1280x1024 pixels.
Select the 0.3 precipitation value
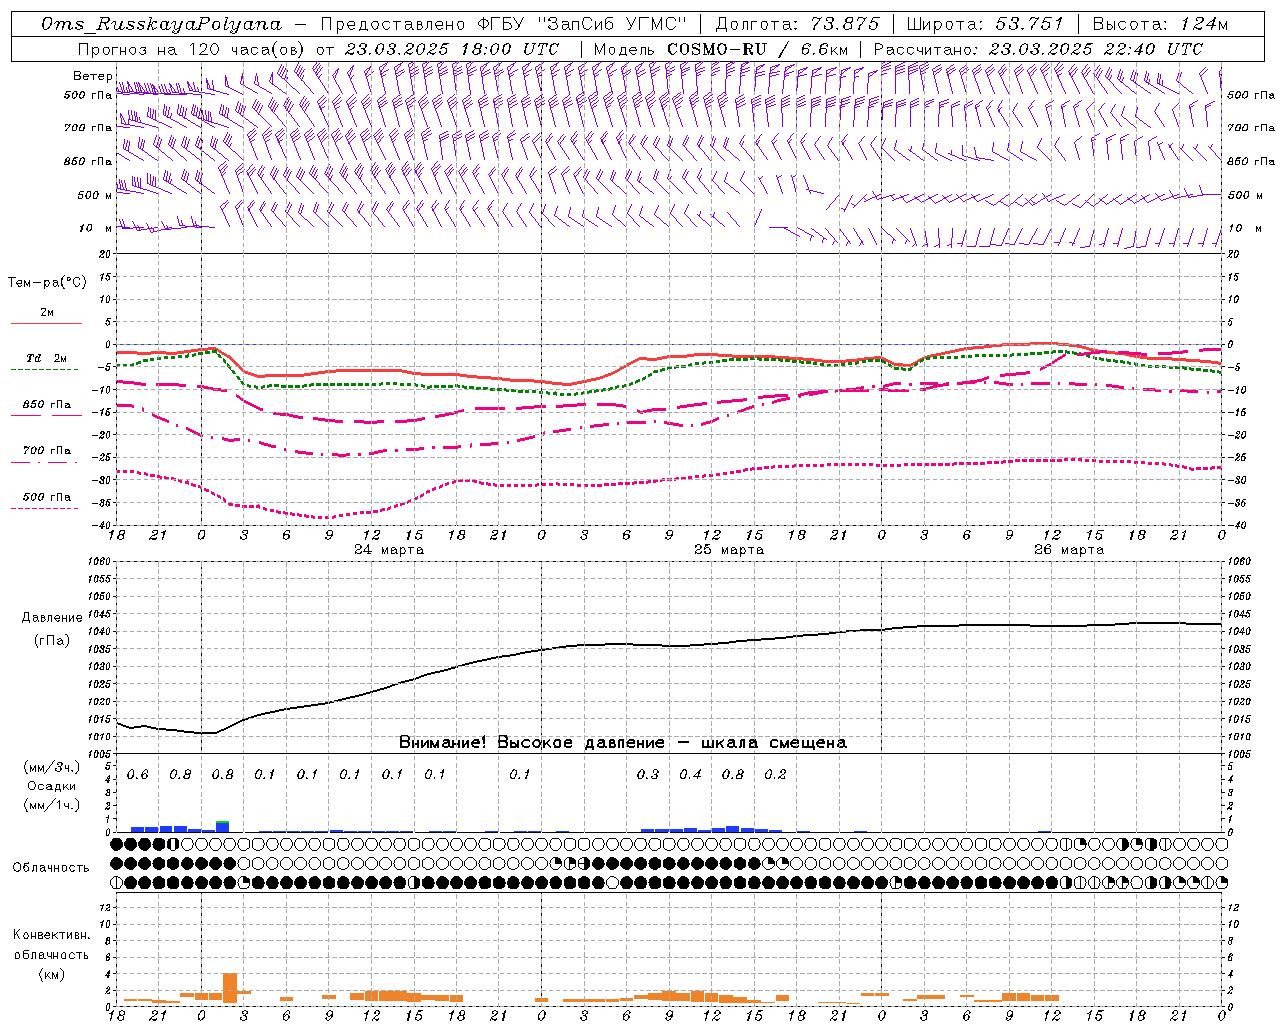(x=648, y=775)
